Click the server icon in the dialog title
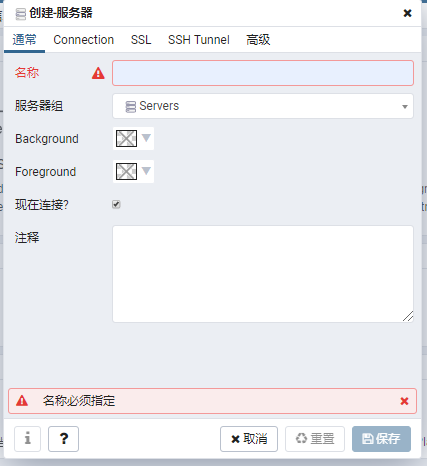 click(21, 14)
